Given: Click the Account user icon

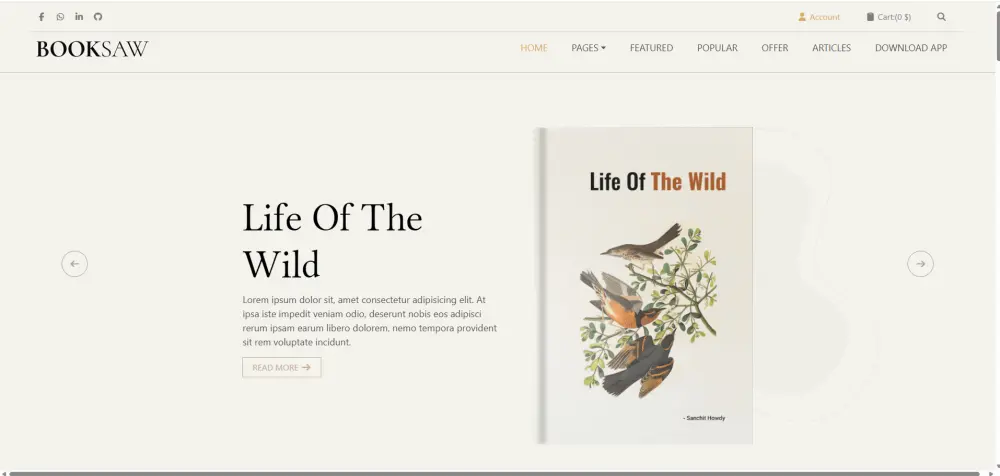Looking at the screenshot, I should [802, 17].
